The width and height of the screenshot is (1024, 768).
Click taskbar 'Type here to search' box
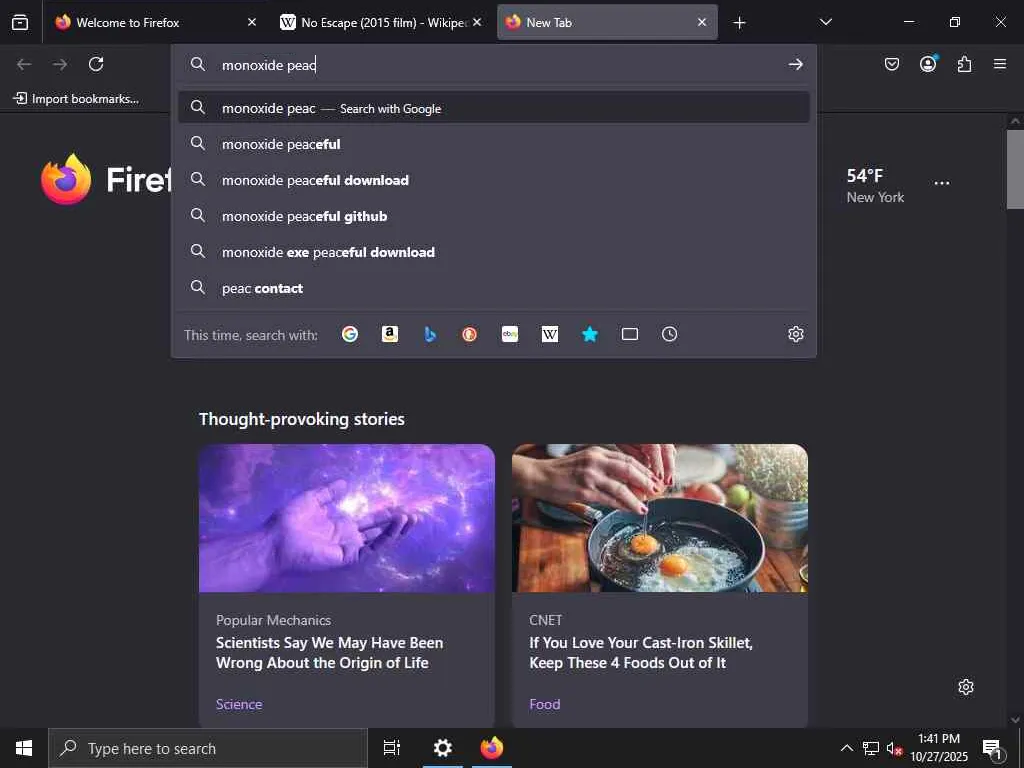208,748
